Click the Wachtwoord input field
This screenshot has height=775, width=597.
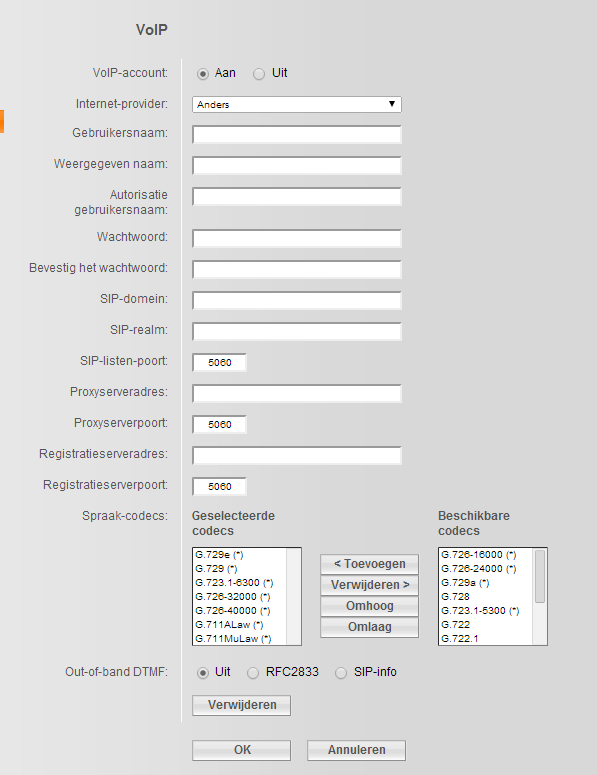[297, 238]
